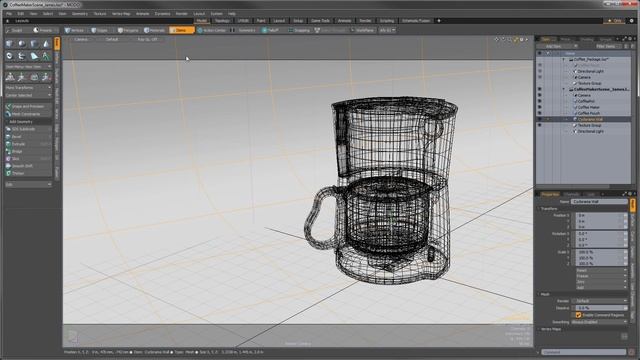Open the Render menu
This screenshot has height=360, width=640.
(182, 13)
